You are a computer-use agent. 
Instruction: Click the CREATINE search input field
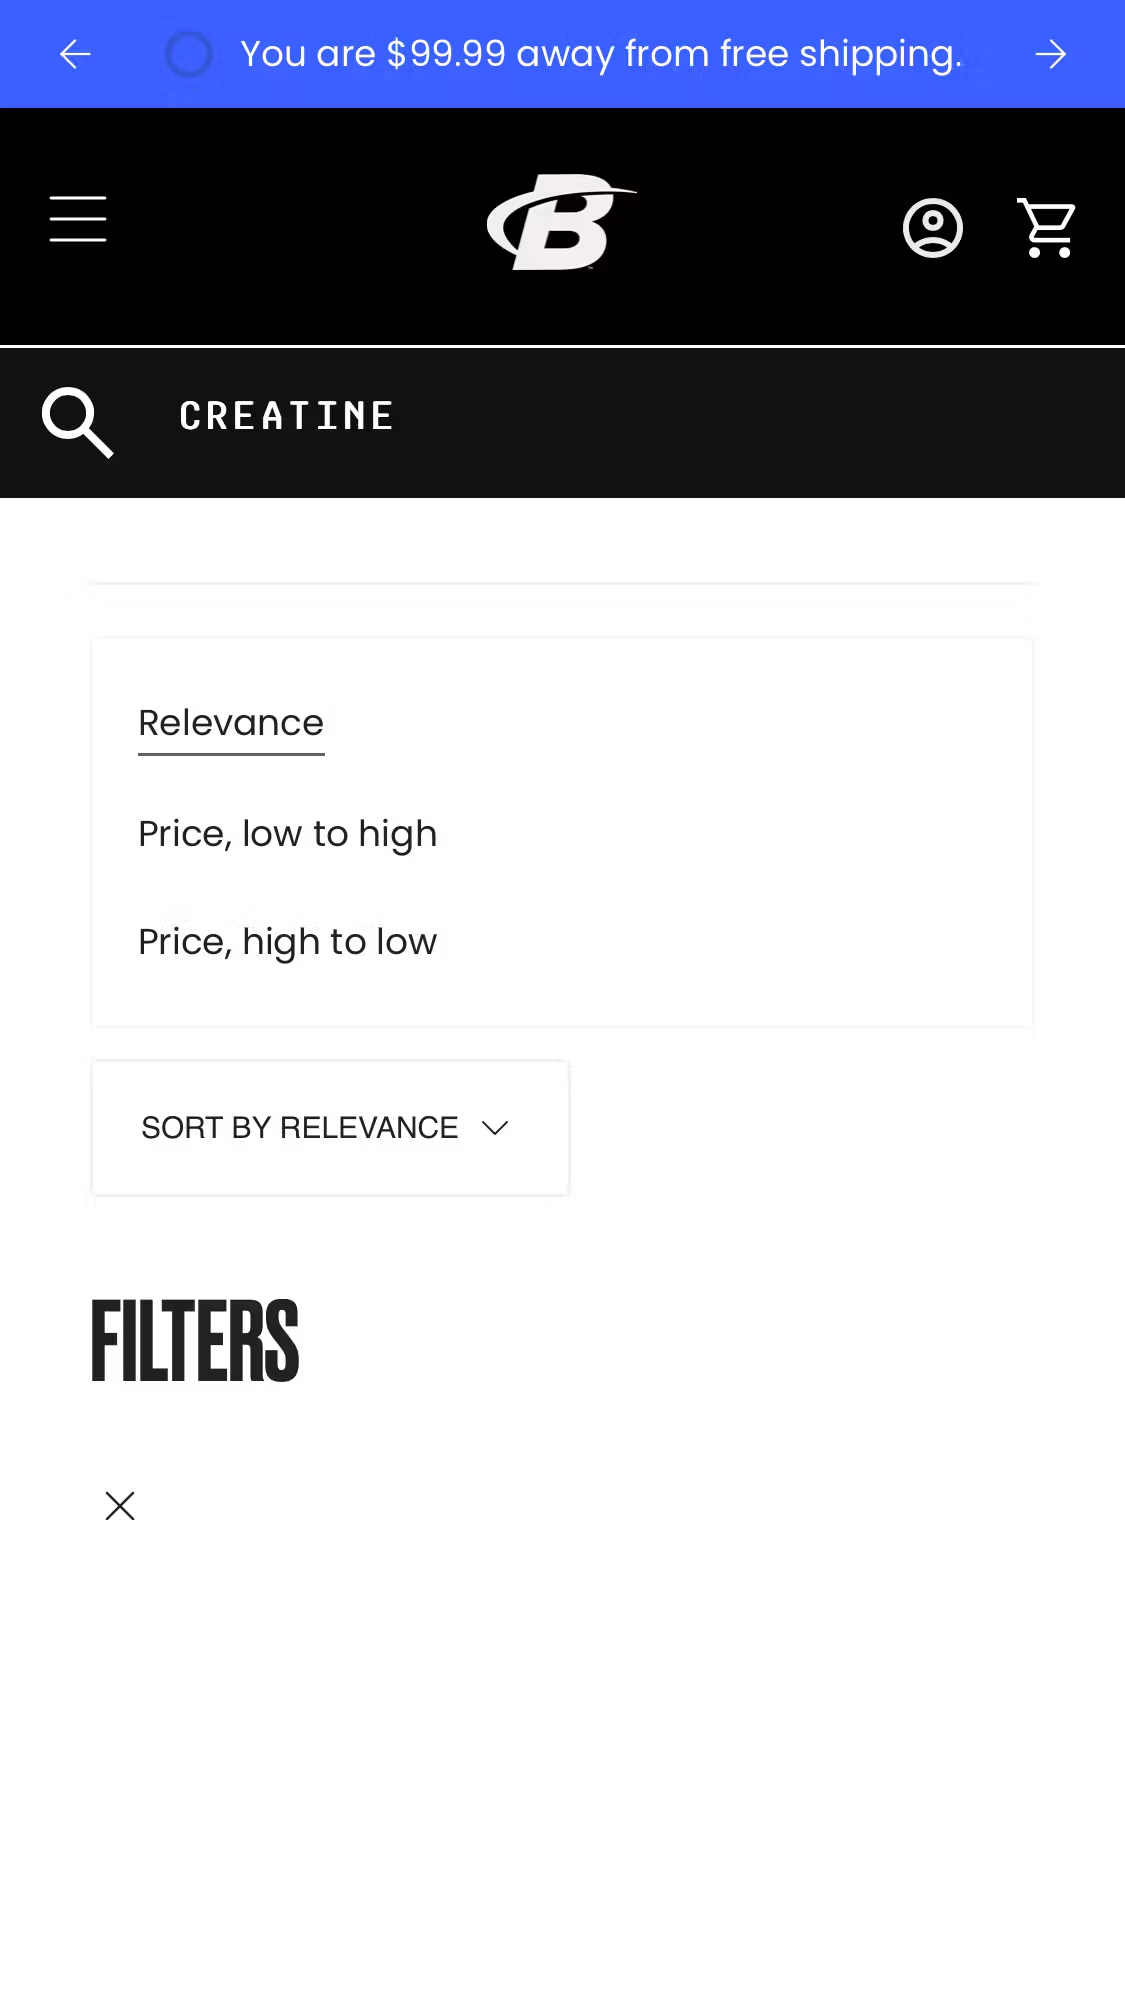tap(286, 415)
